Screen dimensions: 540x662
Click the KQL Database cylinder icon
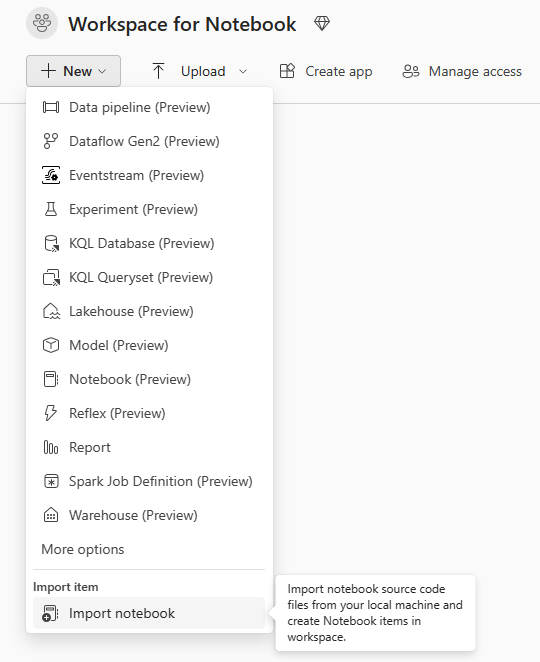(x=51, y=243)
